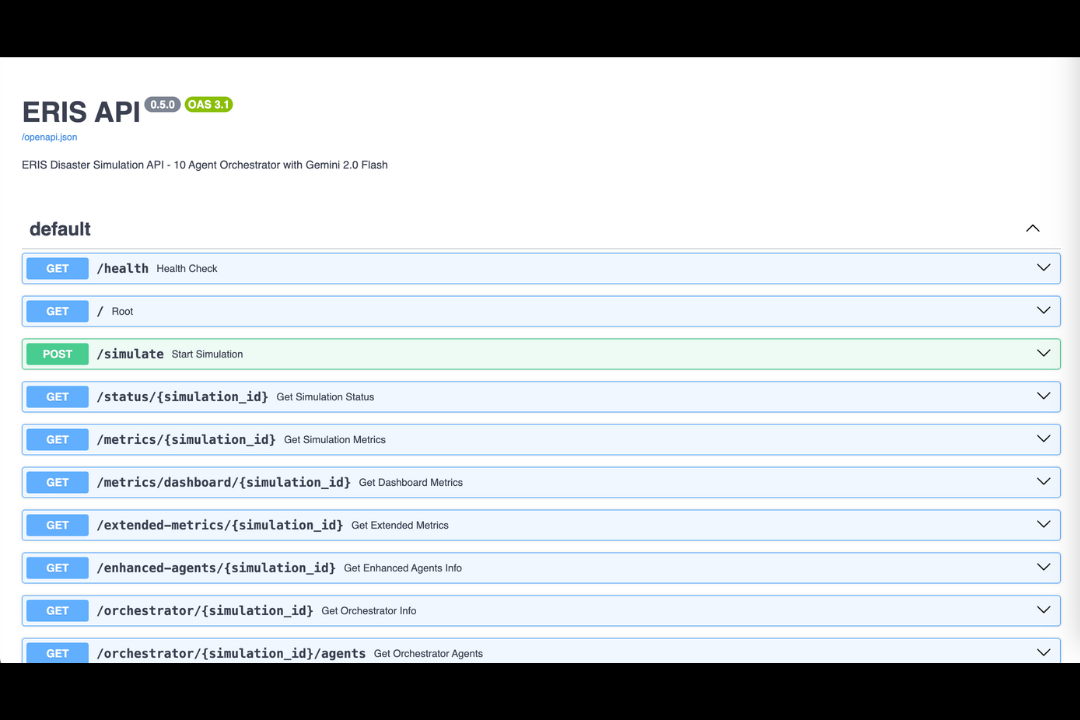1080x720 pixels.
Task: Click the GET badge for /health
Action: tap(57, 269)
